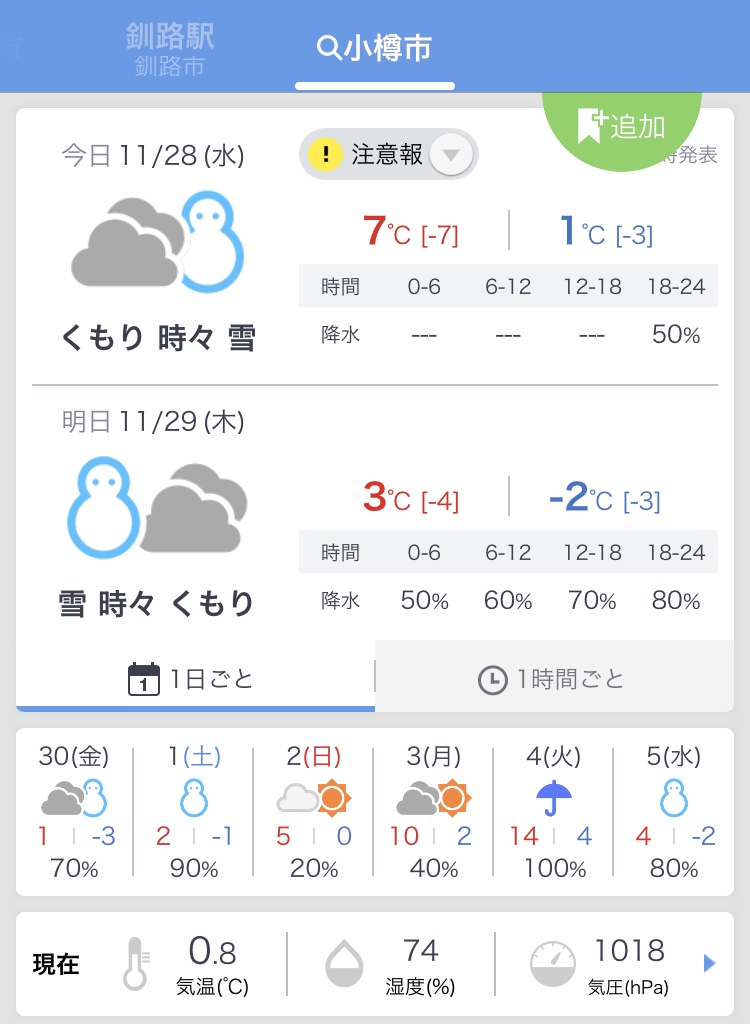750x1024 pixels.
Task: Tap the humidity droplet icon
Action: pos(344,964)
